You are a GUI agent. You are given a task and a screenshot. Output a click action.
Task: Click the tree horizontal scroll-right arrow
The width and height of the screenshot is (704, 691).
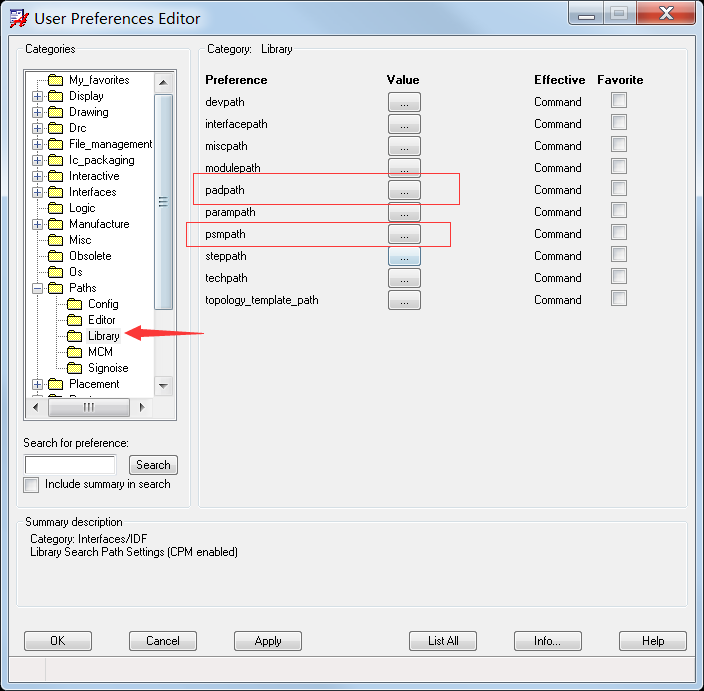pyautogui.click(x=142, y=407)
